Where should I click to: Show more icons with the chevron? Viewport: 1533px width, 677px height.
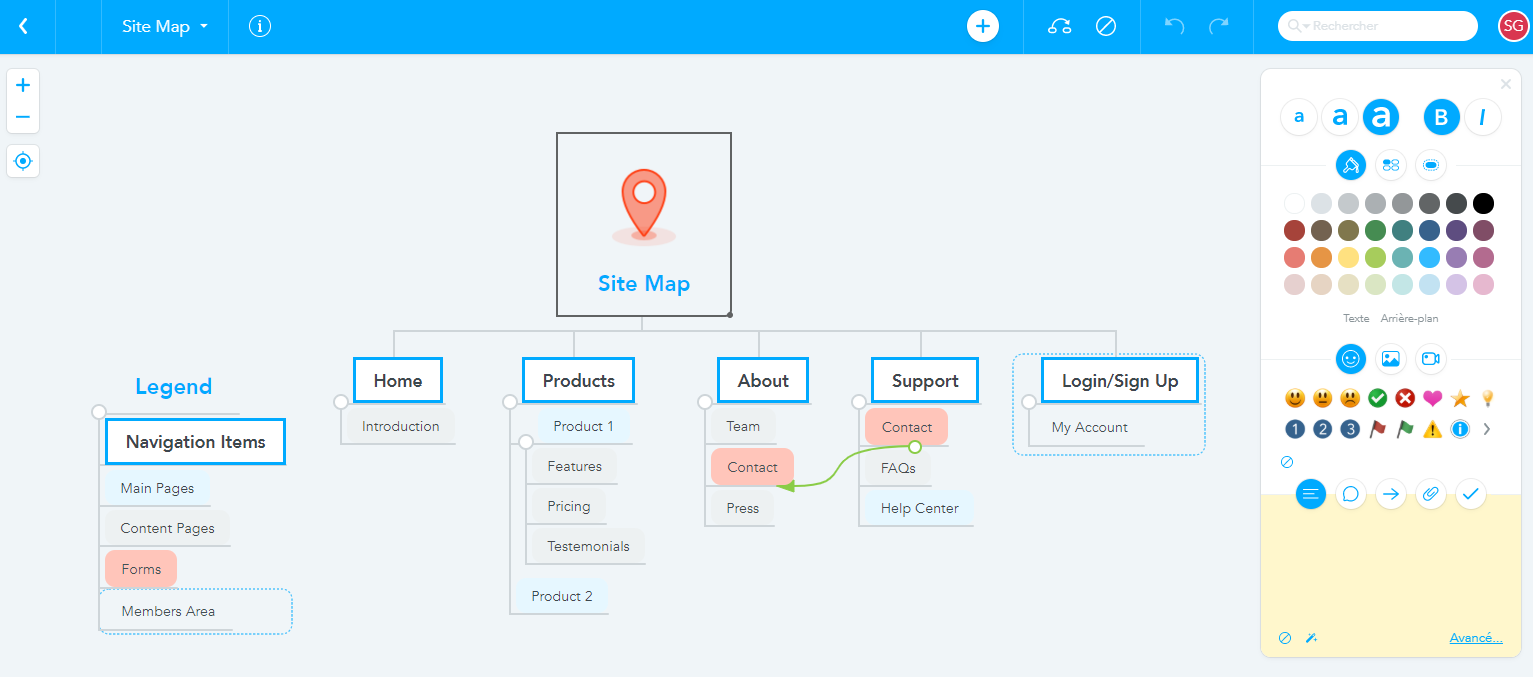coord(1487,429)
